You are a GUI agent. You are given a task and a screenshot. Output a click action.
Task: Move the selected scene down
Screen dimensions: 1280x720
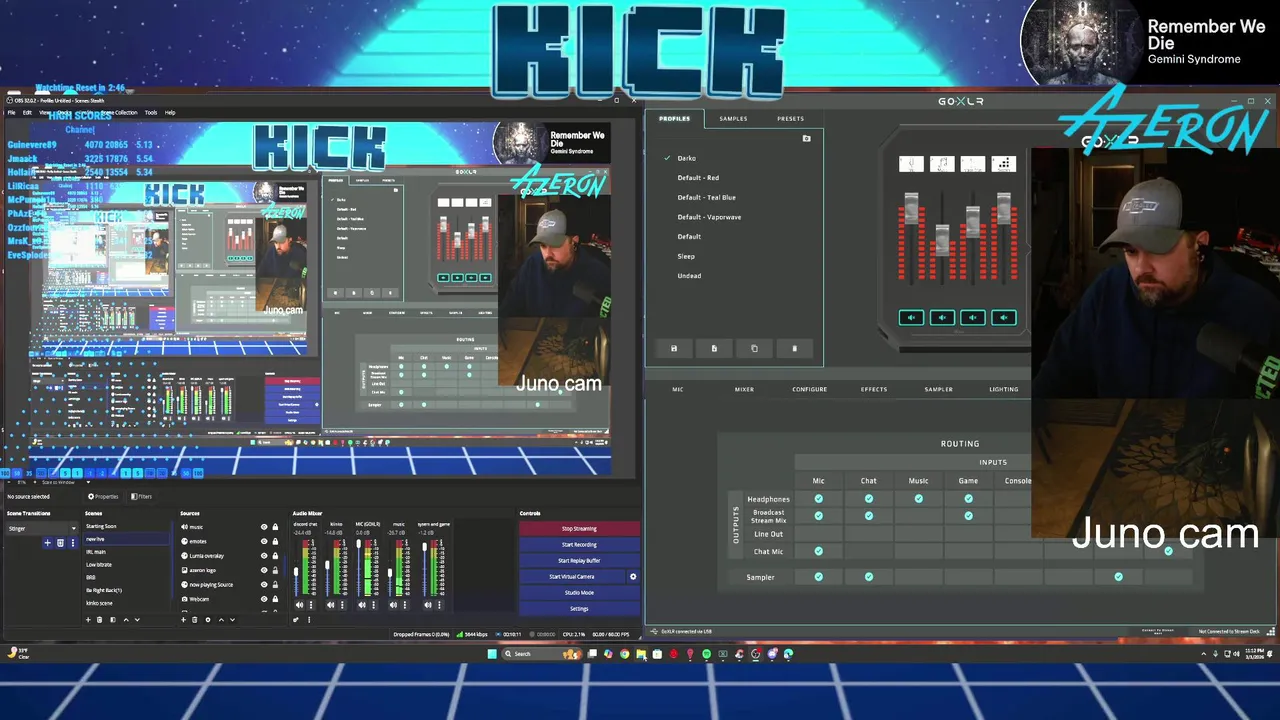[137, 620]
